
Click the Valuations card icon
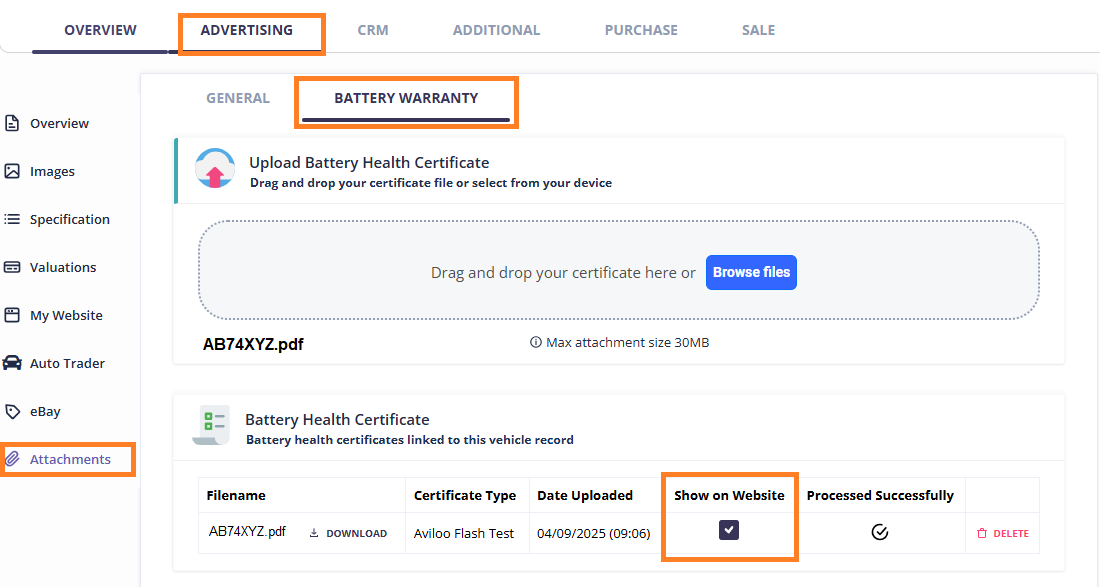point(12,268)
